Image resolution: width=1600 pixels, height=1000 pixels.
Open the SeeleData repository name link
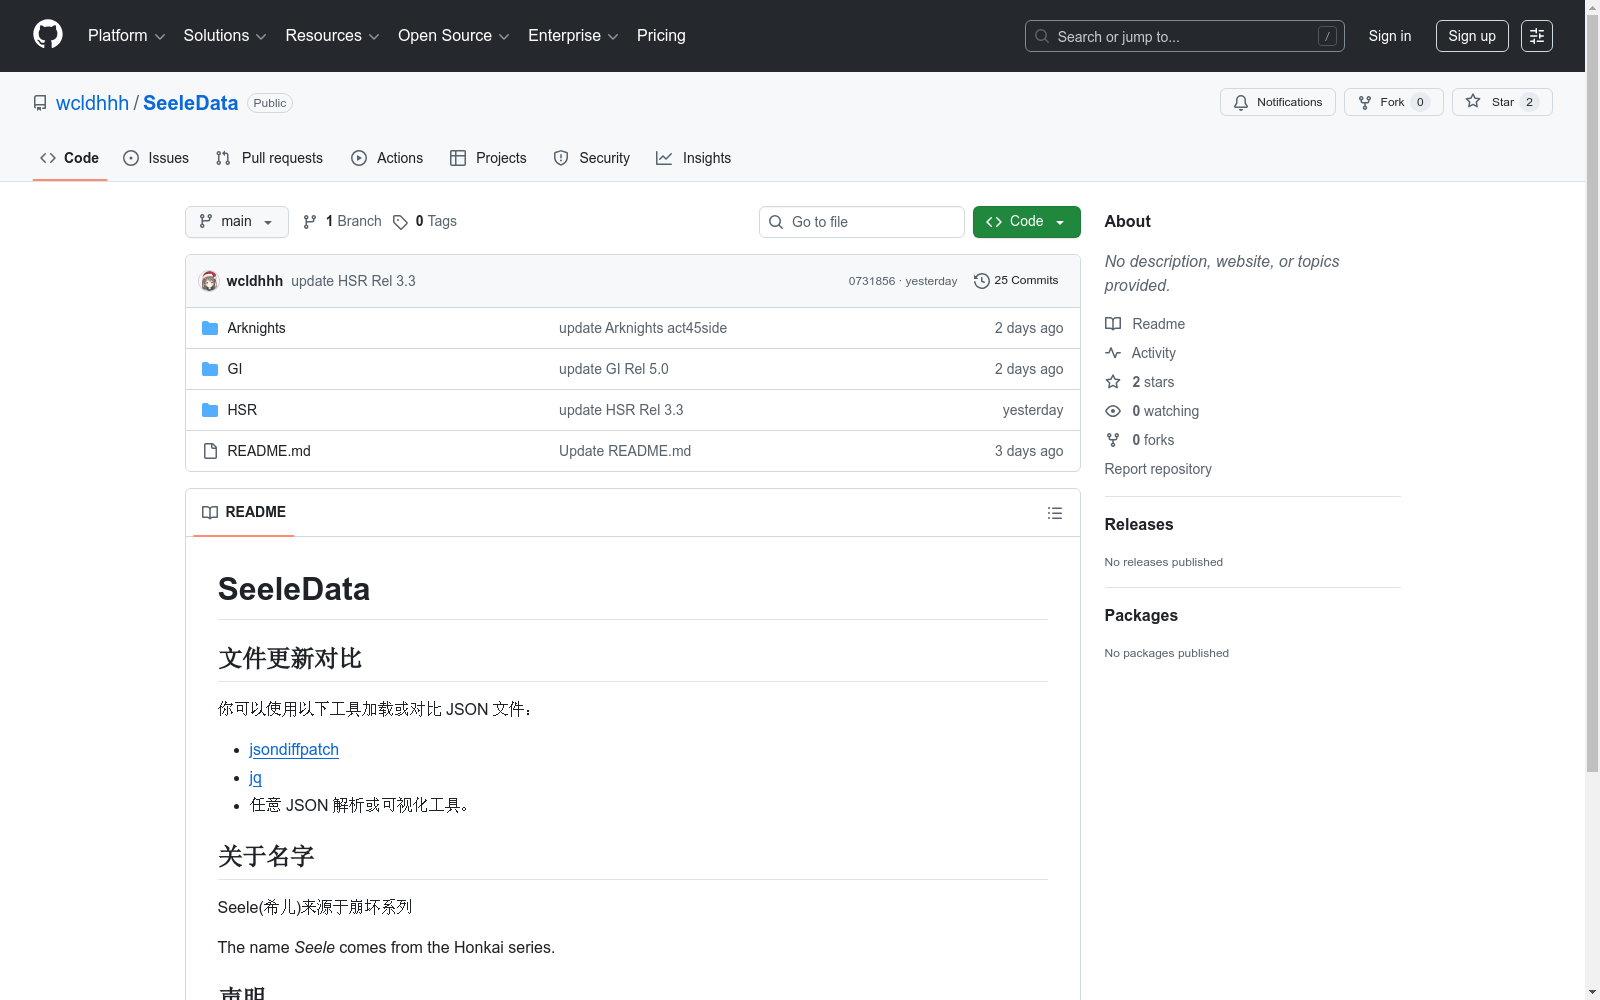point(190,103)
